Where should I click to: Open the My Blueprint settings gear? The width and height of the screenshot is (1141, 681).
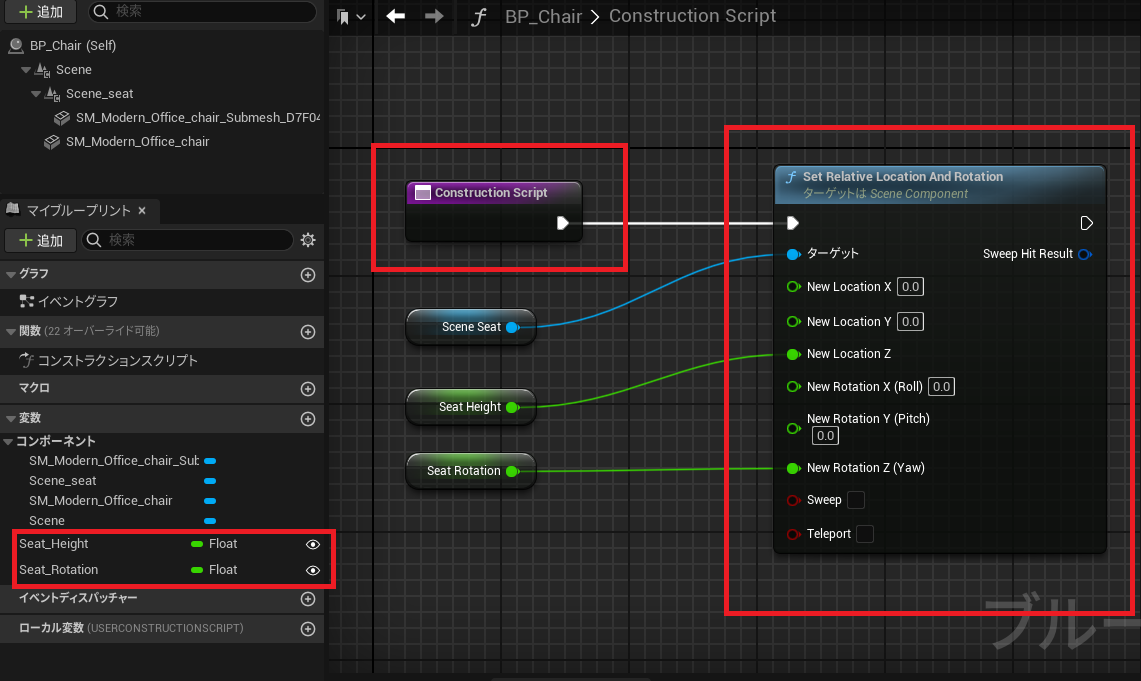pyautogui.click(x=308, y=240)
